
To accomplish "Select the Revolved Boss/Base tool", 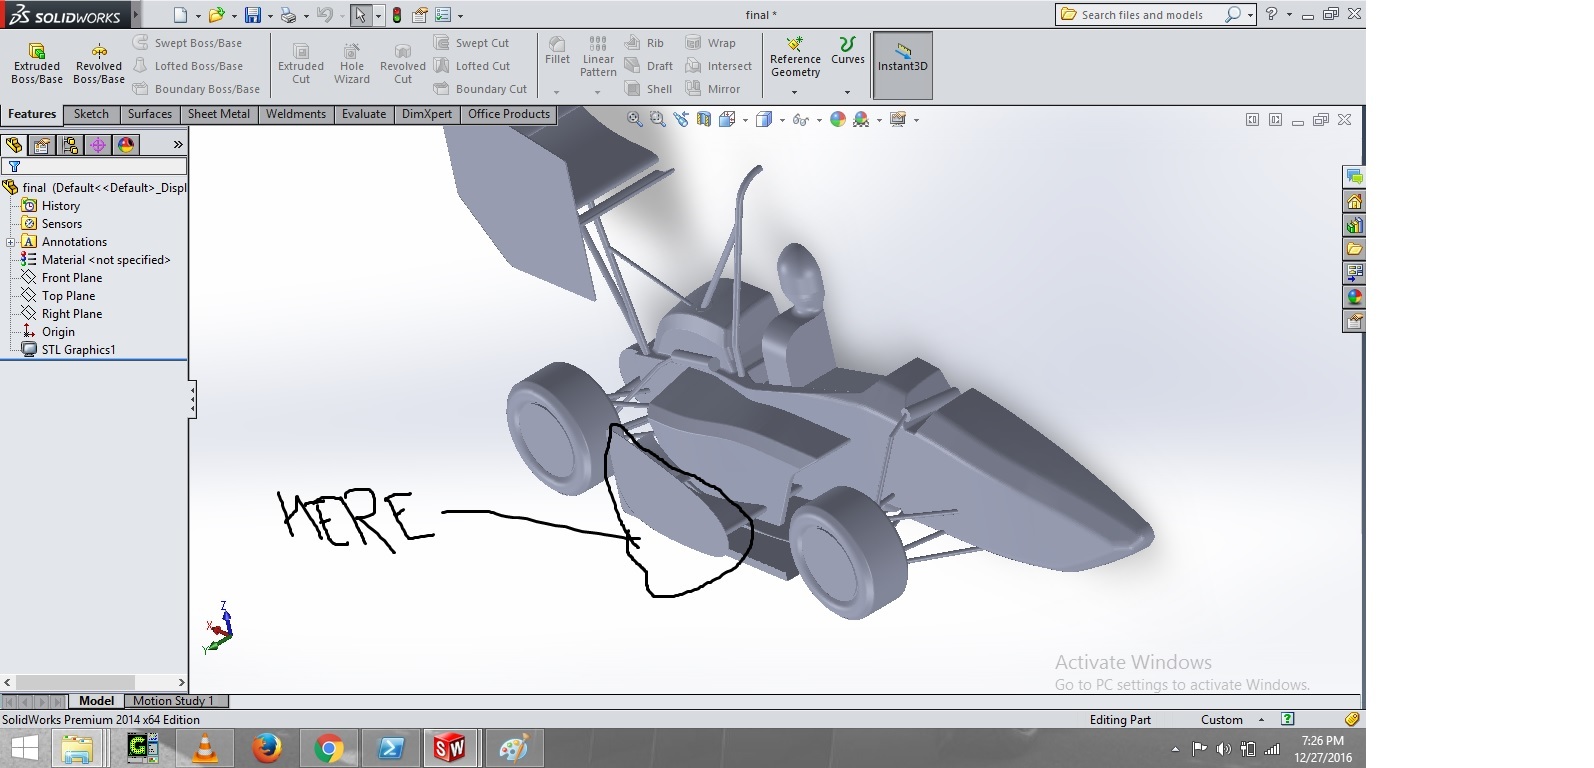I will click(99, 63).
